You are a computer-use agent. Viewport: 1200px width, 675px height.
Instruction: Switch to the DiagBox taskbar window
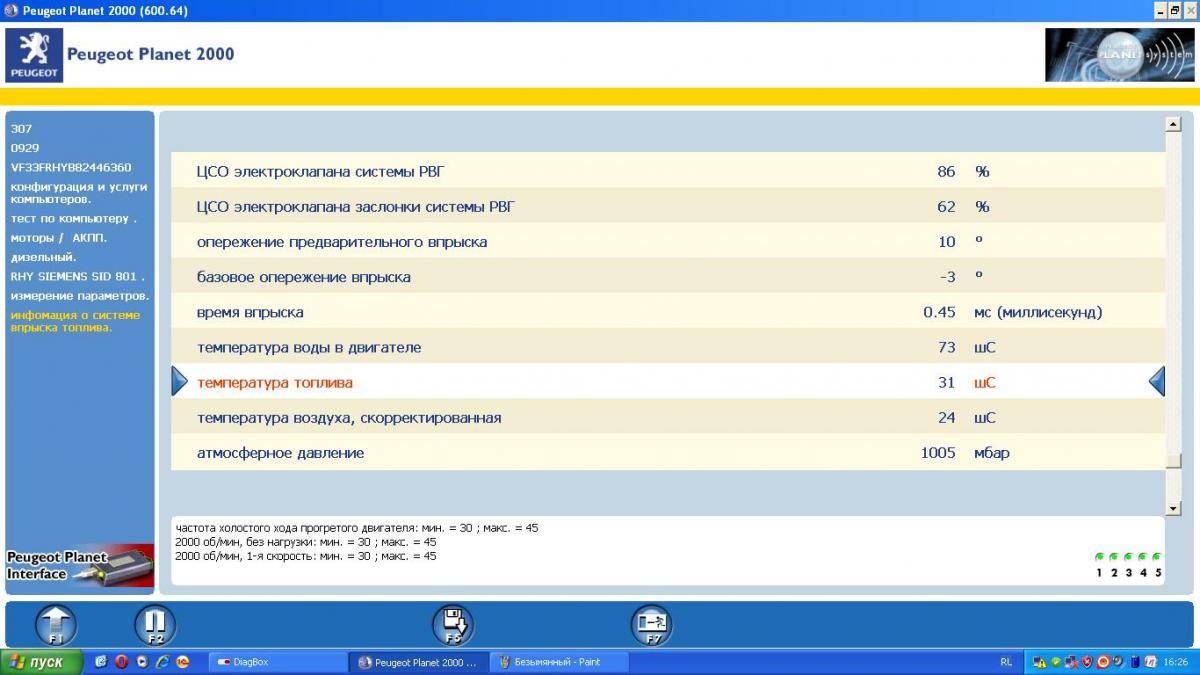point(277,662)
